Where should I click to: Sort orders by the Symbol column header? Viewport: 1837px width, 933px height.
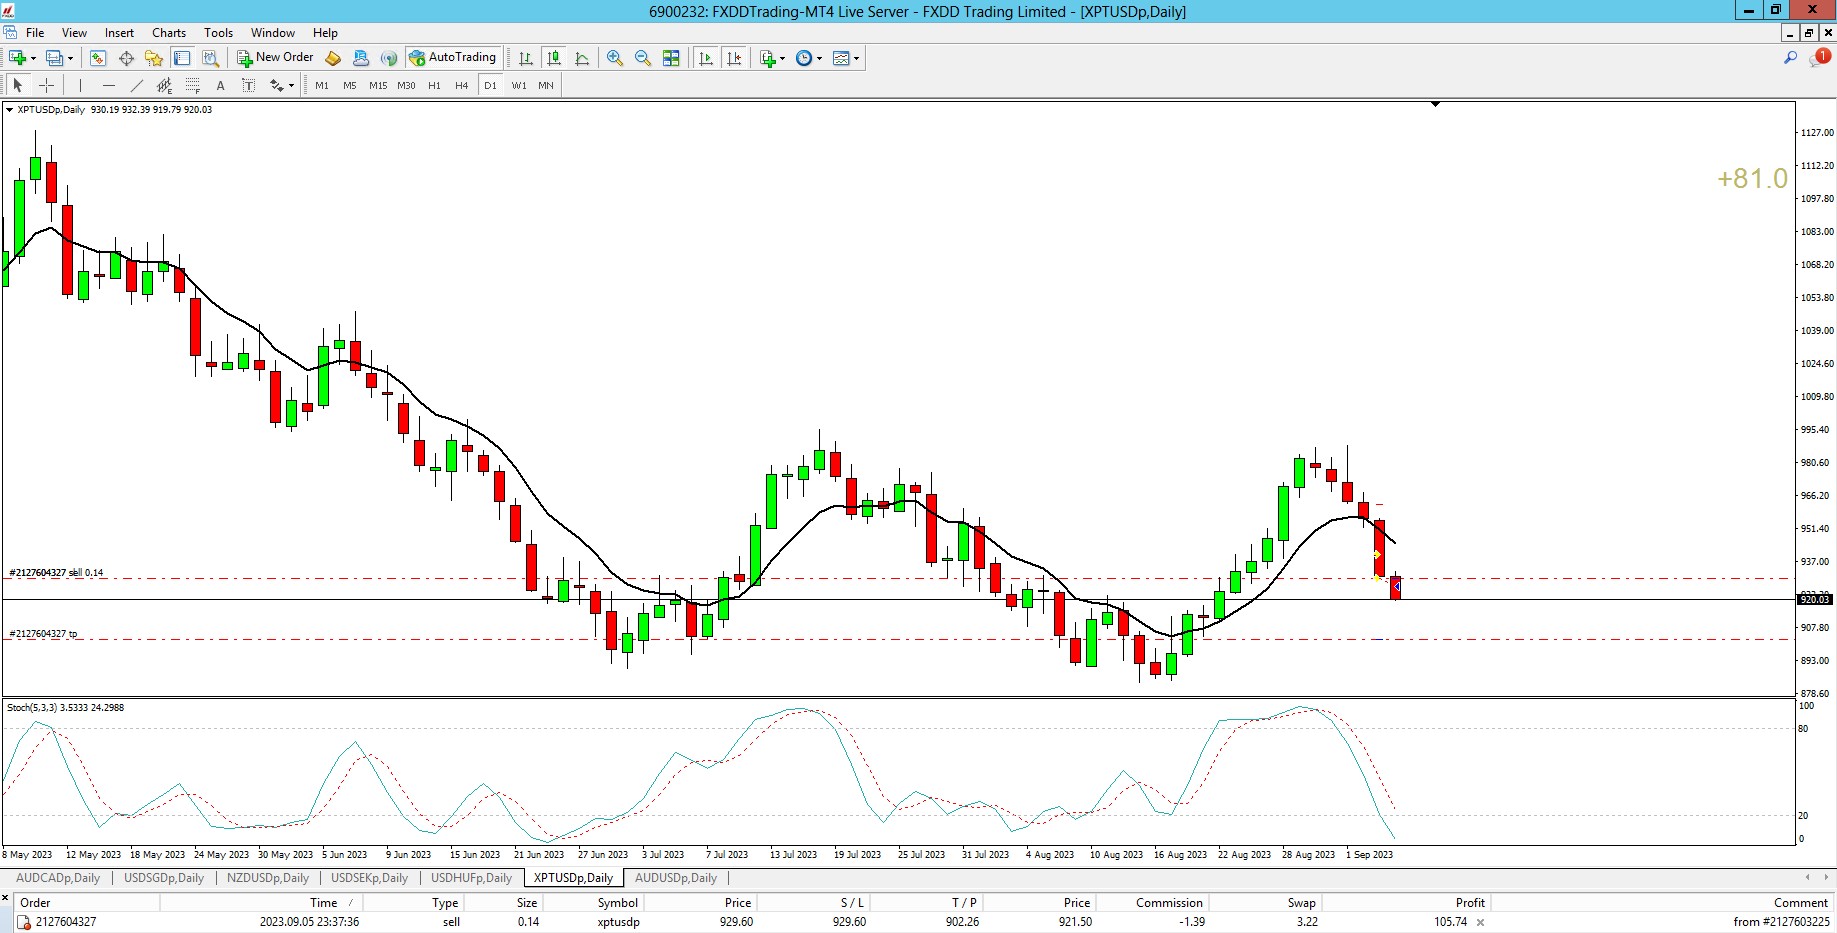coord(617,902)
